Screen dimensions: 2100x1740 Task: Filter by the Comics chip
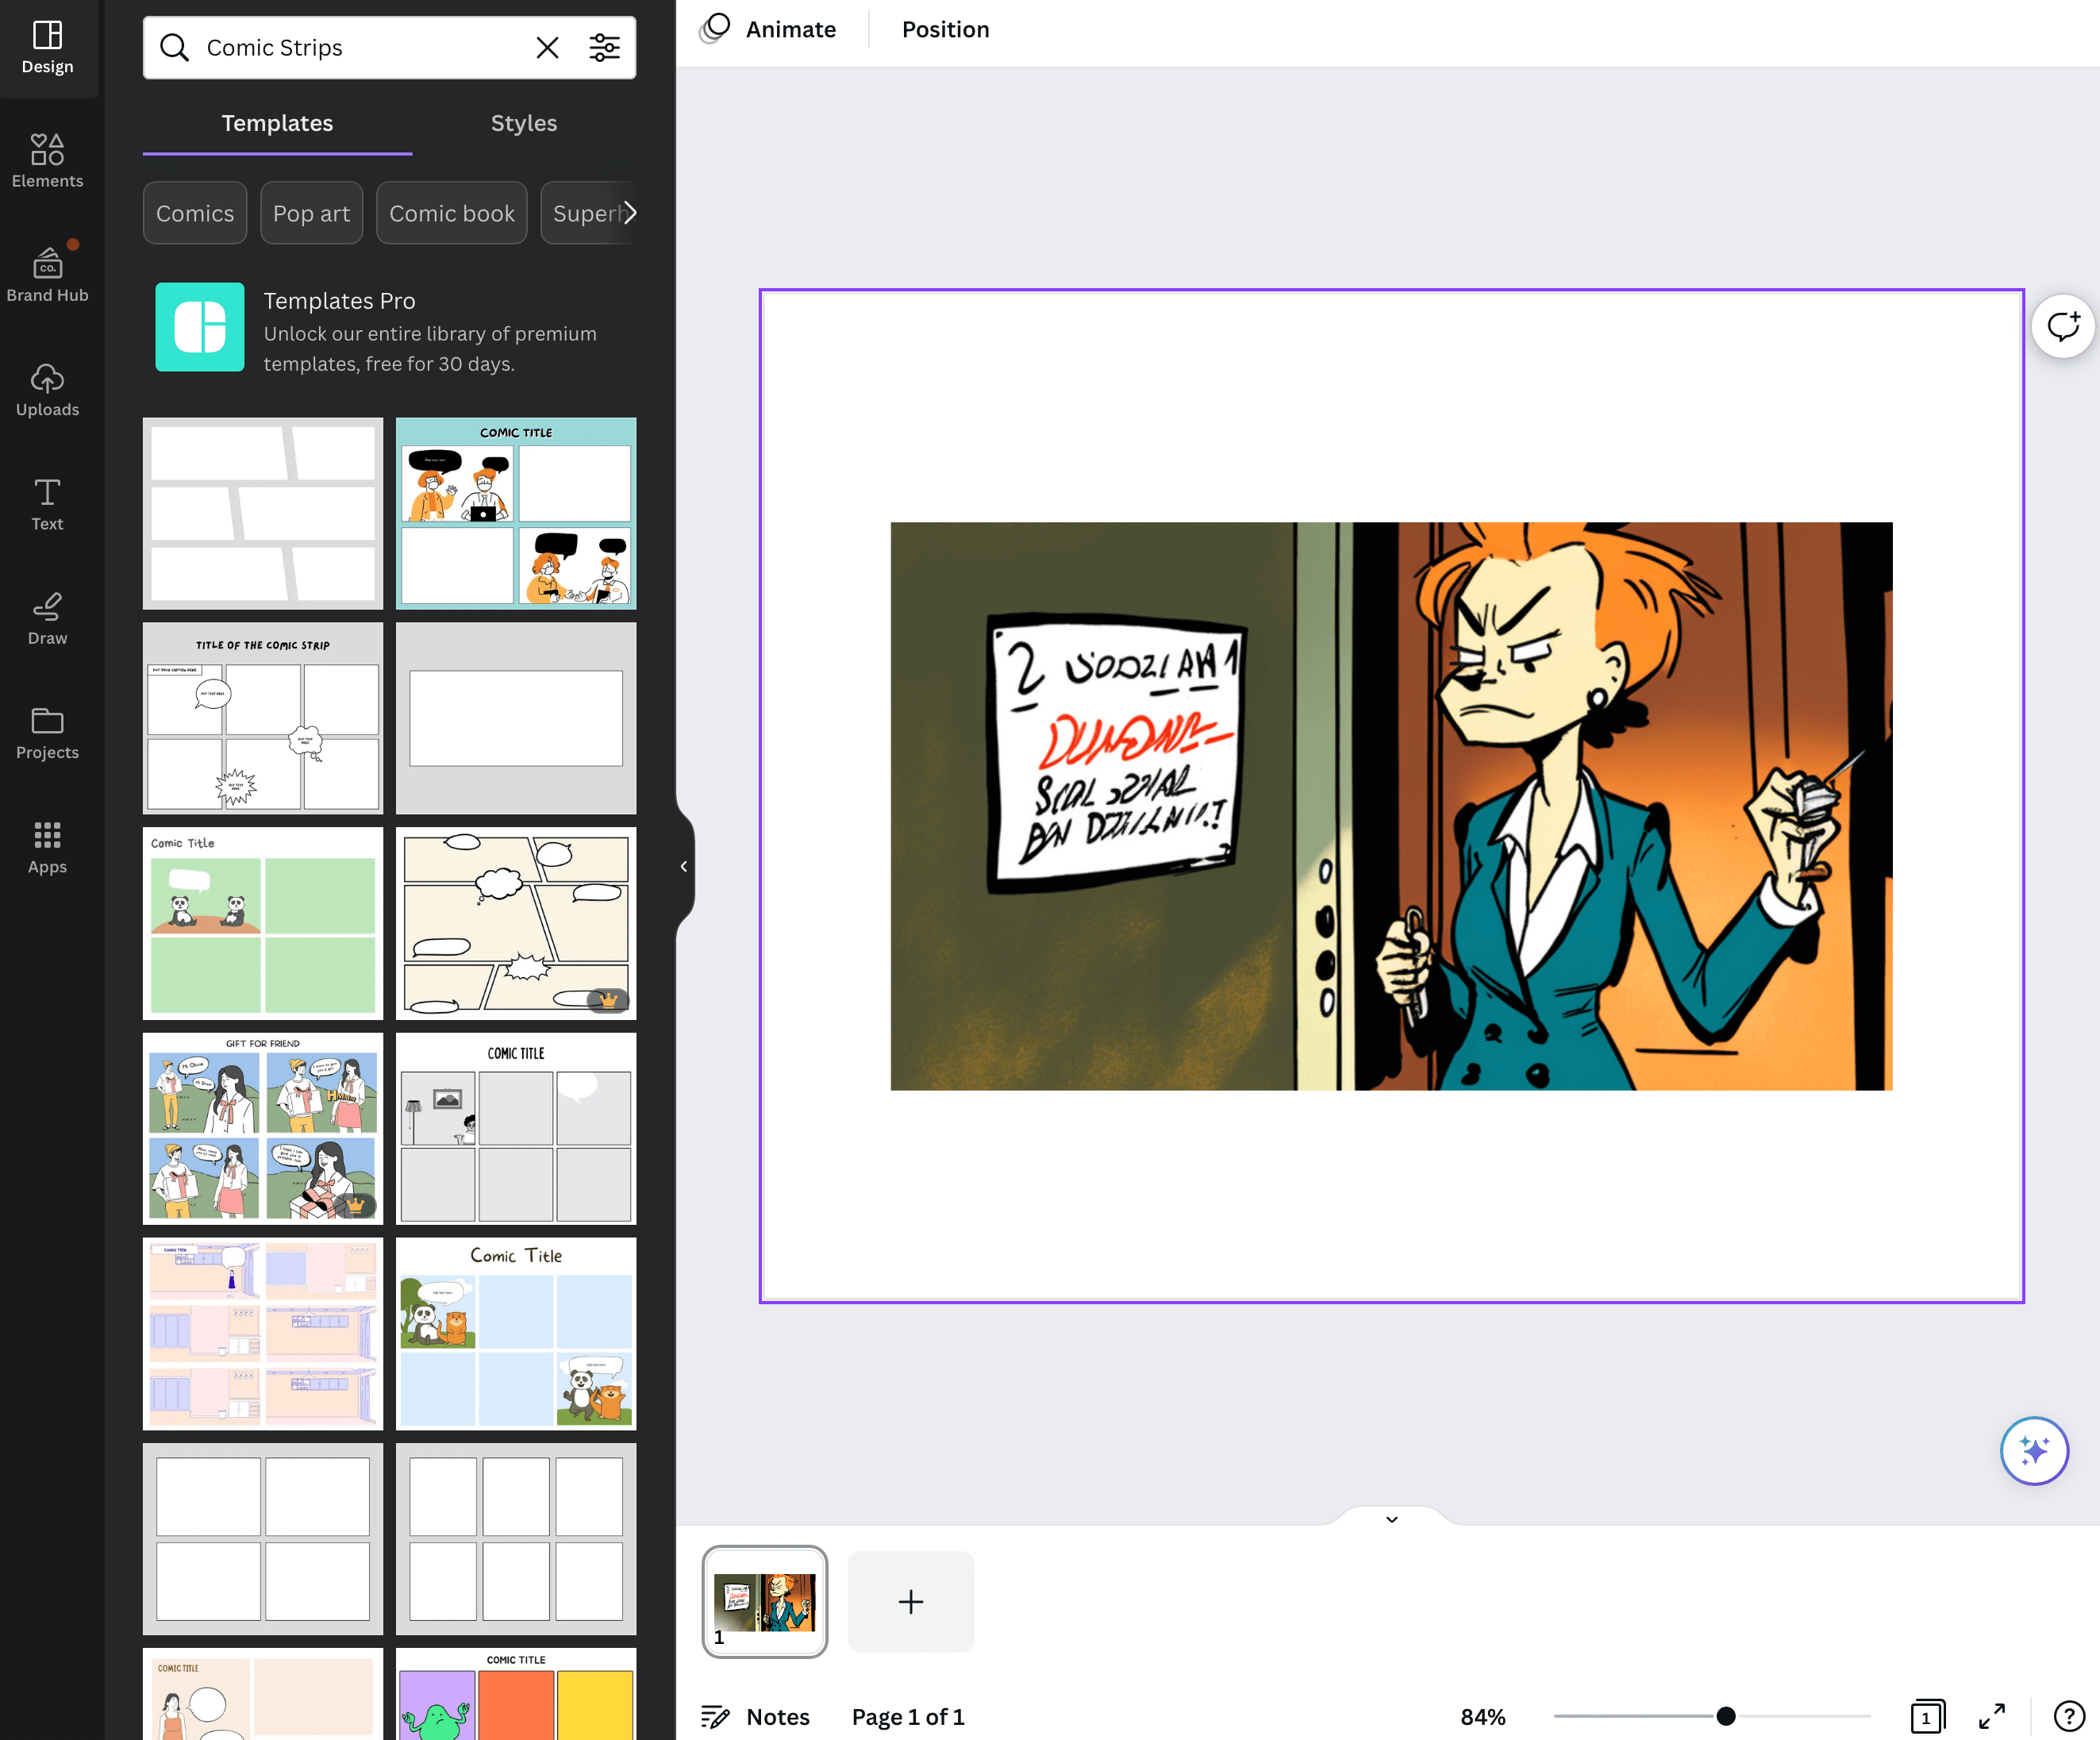tap(195, 213)
